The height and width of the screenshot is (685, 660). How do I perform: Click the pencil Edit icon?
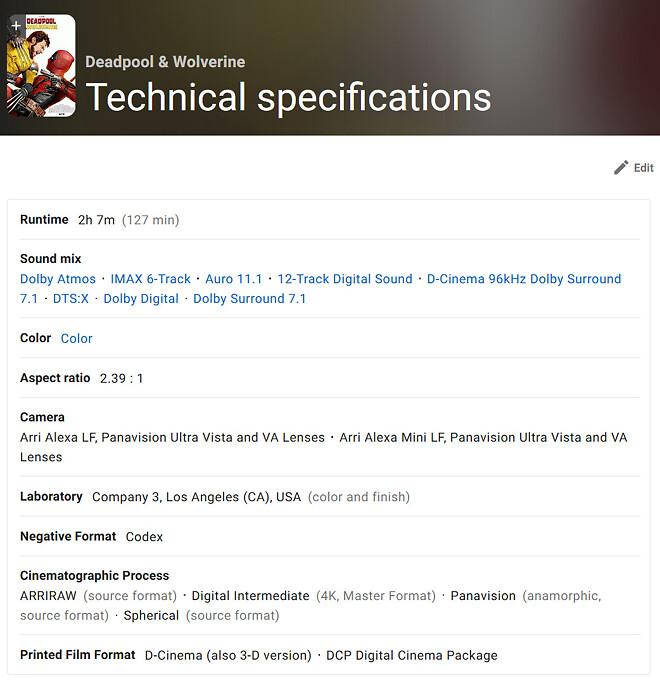coord(621,168)
